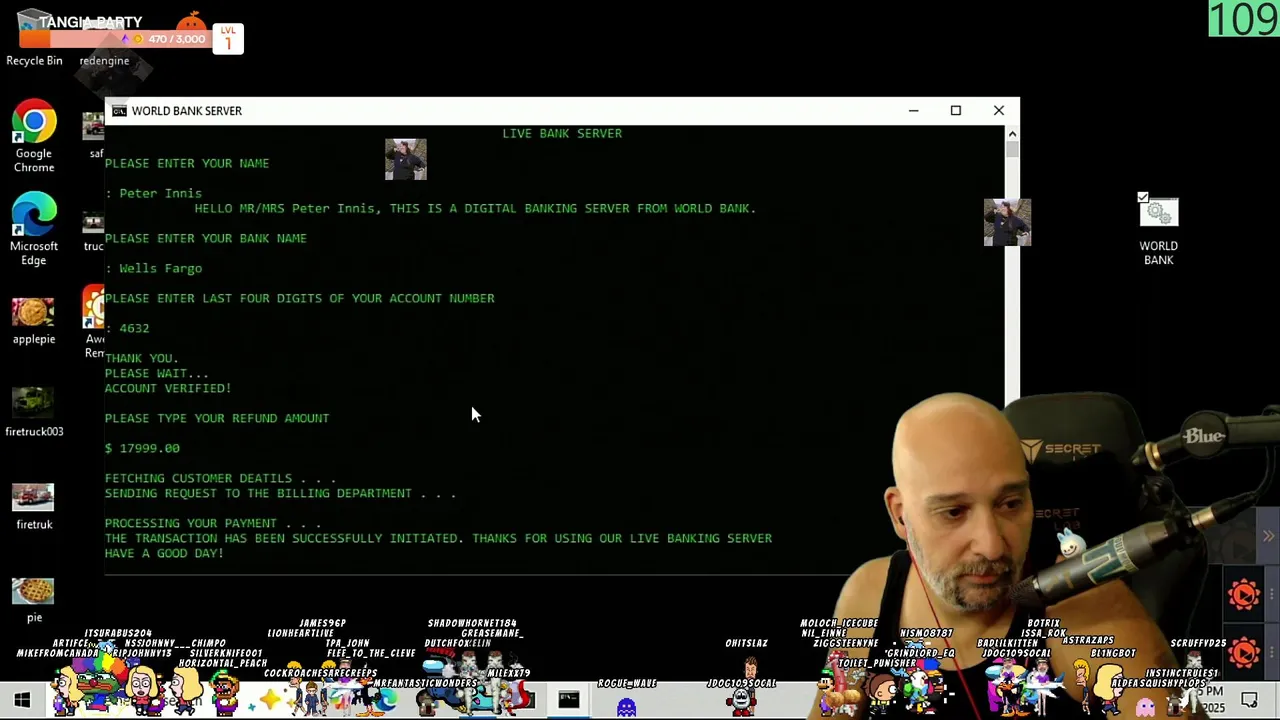1280x720 pixels.
Task: Click PLEASE ENTER YOUR BANK NAME prompt
Action: (206, 238)
